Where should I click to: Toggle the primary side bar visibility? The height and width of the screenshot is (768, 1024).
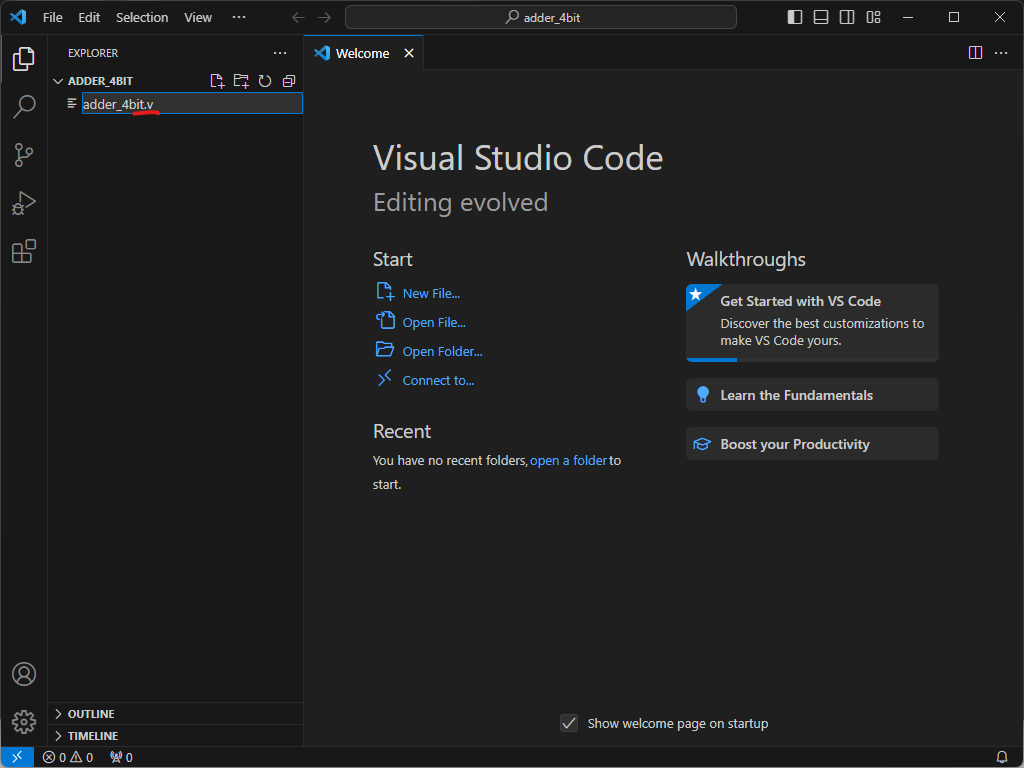pyautogui.click(x=795, y=17)
